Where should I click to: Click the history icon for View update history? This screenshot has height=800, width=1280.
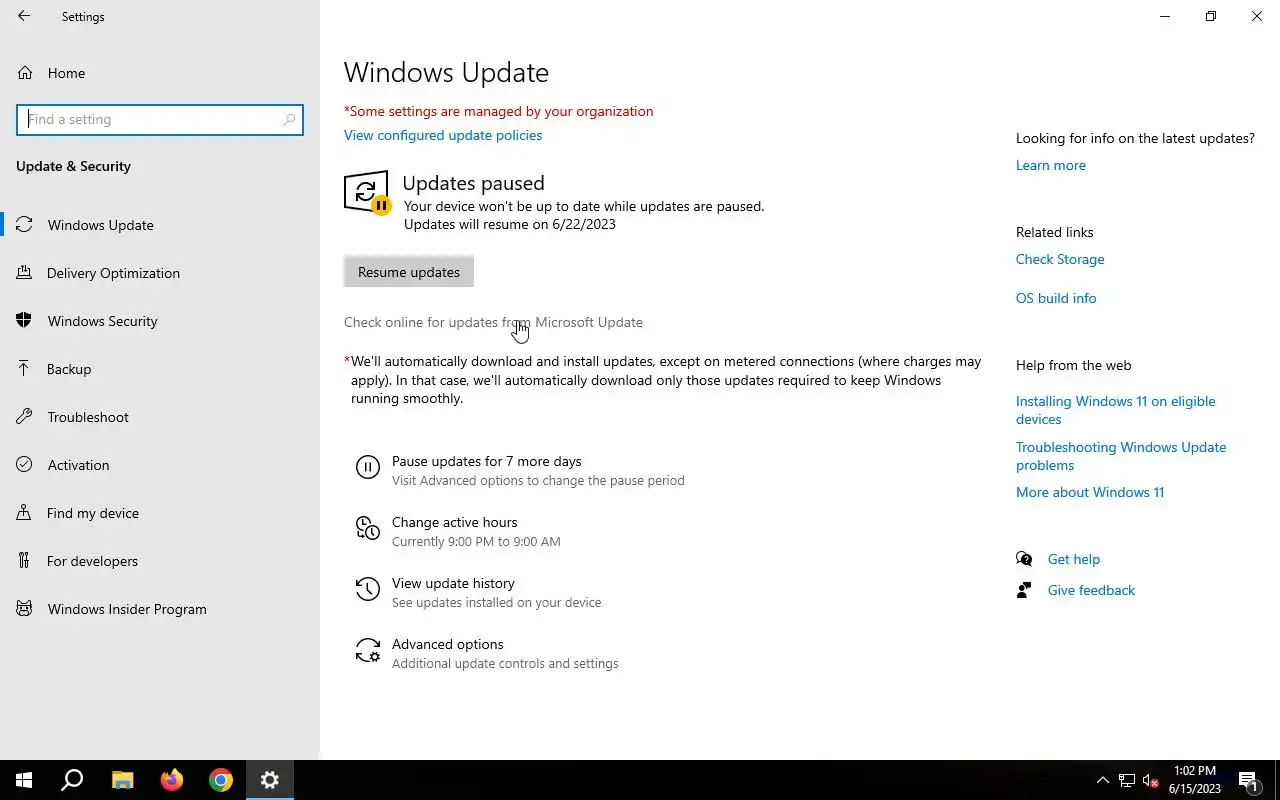click(367, 589)
